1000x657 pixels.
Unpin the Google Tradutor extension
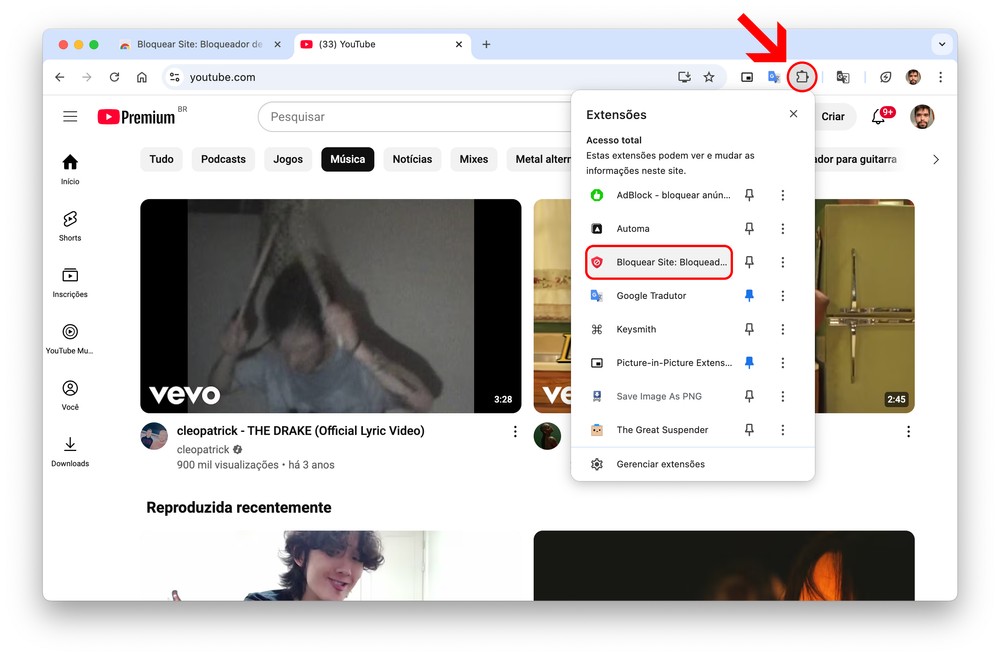[x=749, y=296]
